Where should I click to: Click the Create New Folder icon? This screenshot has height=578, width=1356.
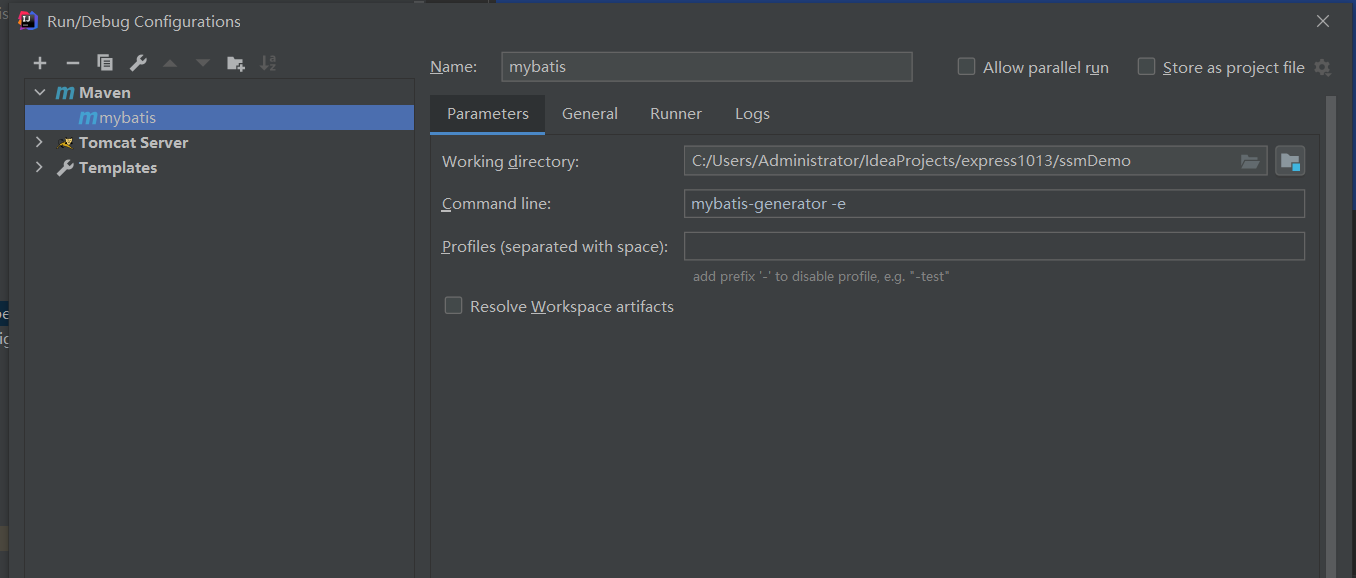[235, 63]
